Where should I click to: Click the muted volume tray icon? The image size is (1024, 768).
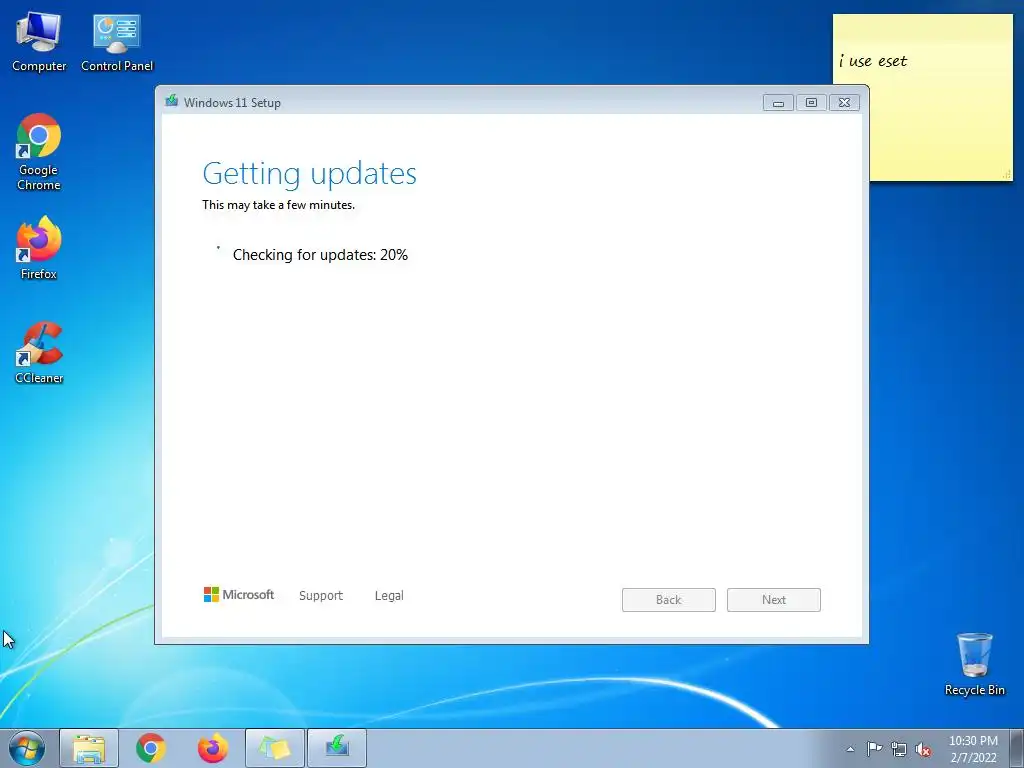click(x=923, y=749)
